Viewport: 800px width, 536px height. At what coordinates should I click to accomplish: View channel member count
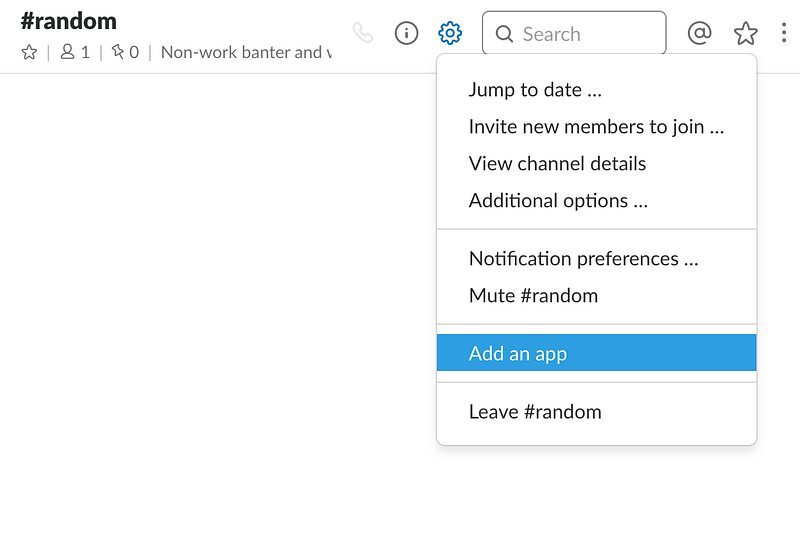tap(75, 52)
